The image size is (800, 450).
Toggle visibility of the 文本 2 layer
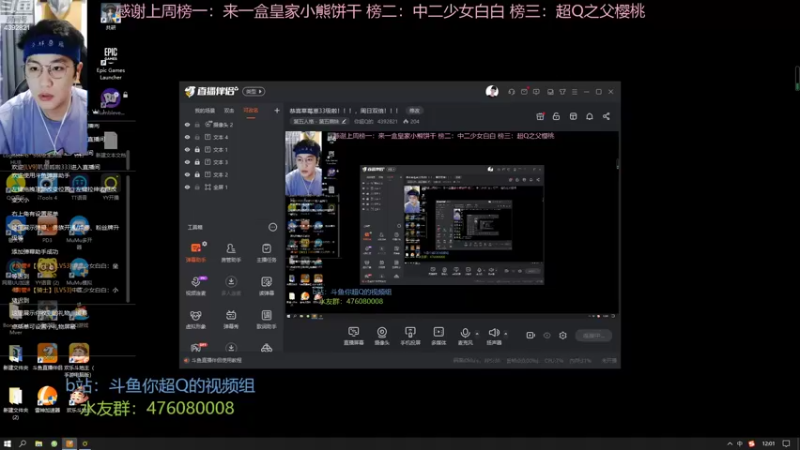click(x=187, y=174)
